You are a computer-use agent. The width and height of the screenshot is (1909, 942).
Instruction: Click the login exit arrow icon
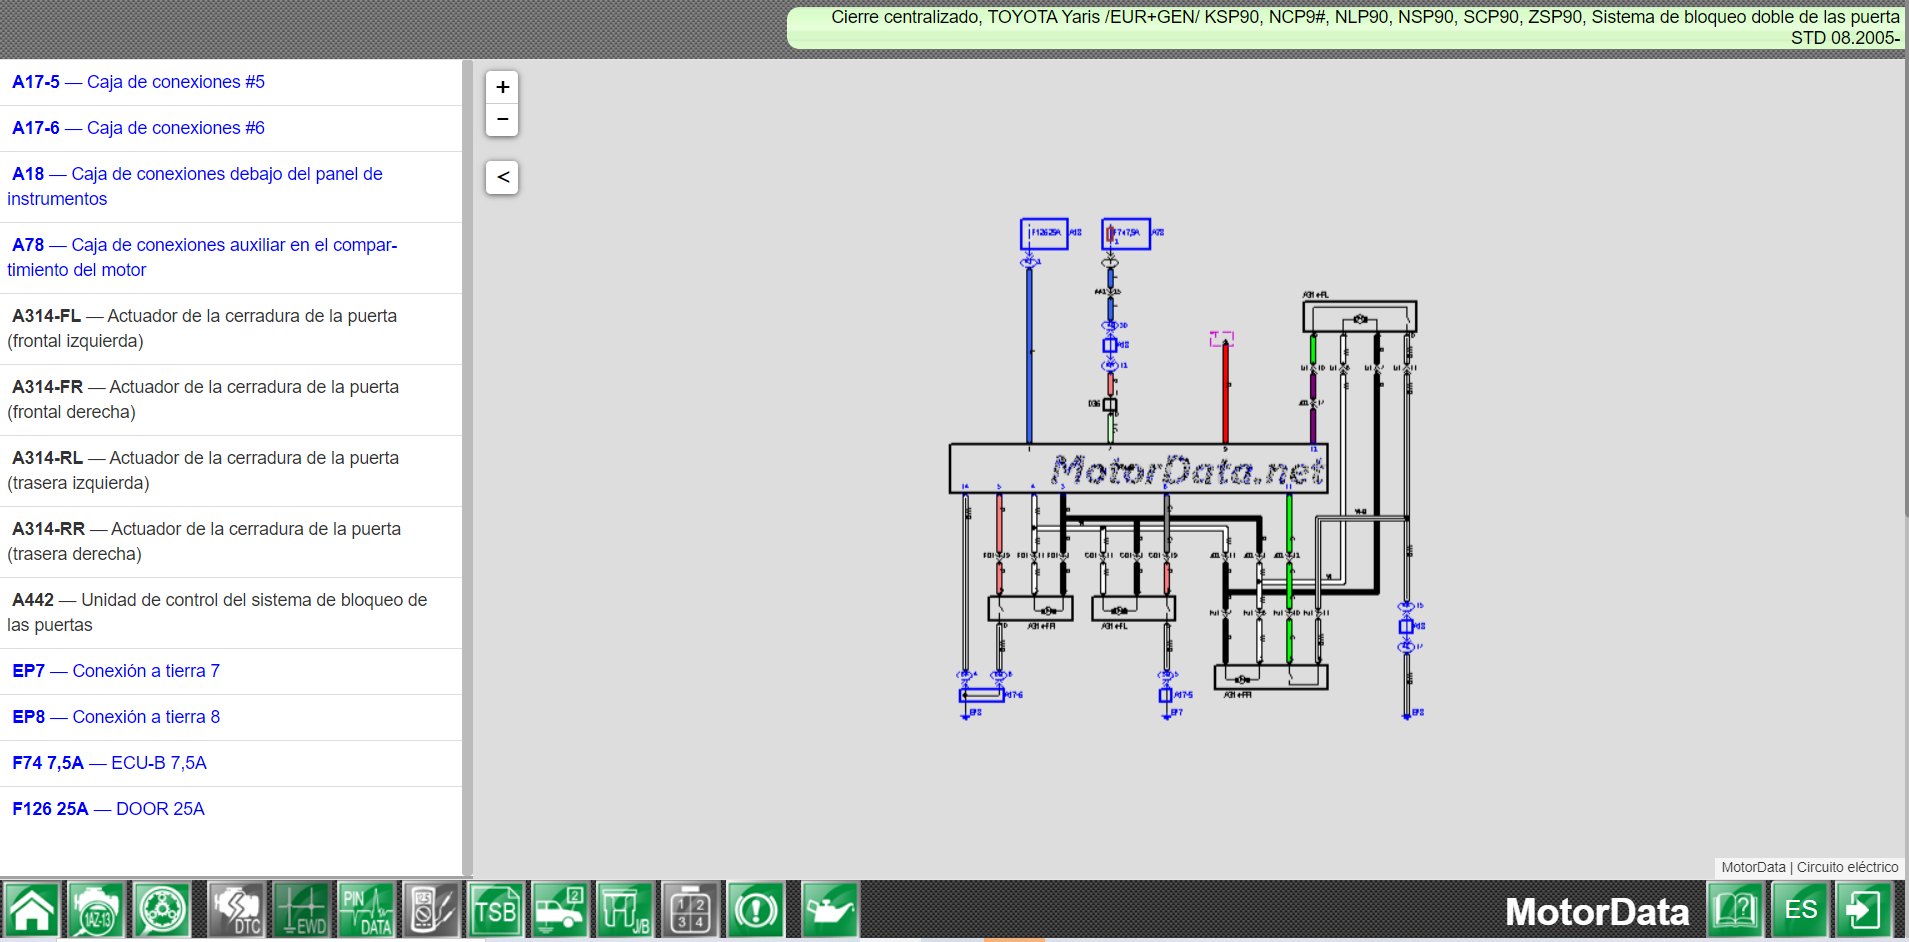pos(1864,911)
